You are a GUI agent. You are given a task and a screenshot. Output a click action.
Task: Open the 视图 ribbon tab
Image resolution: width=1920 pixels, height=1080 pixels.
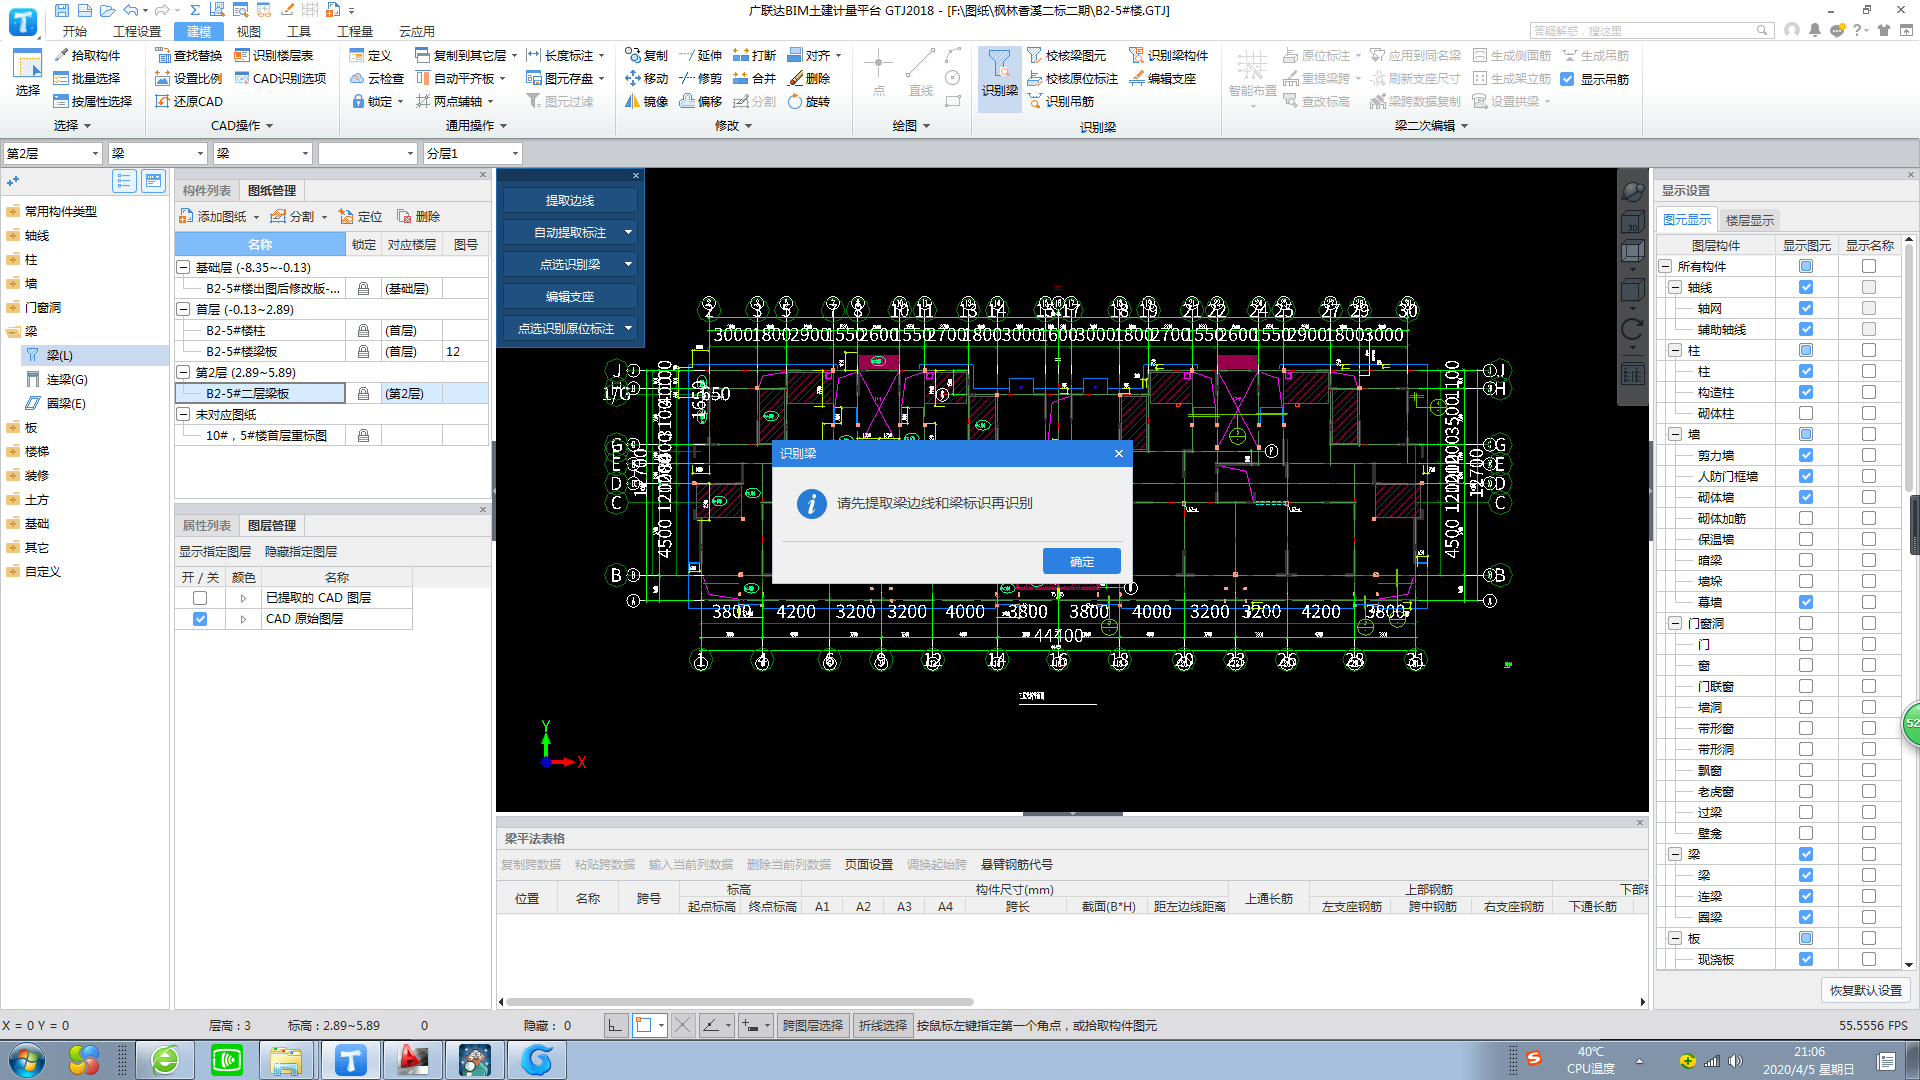coord(249,31)
